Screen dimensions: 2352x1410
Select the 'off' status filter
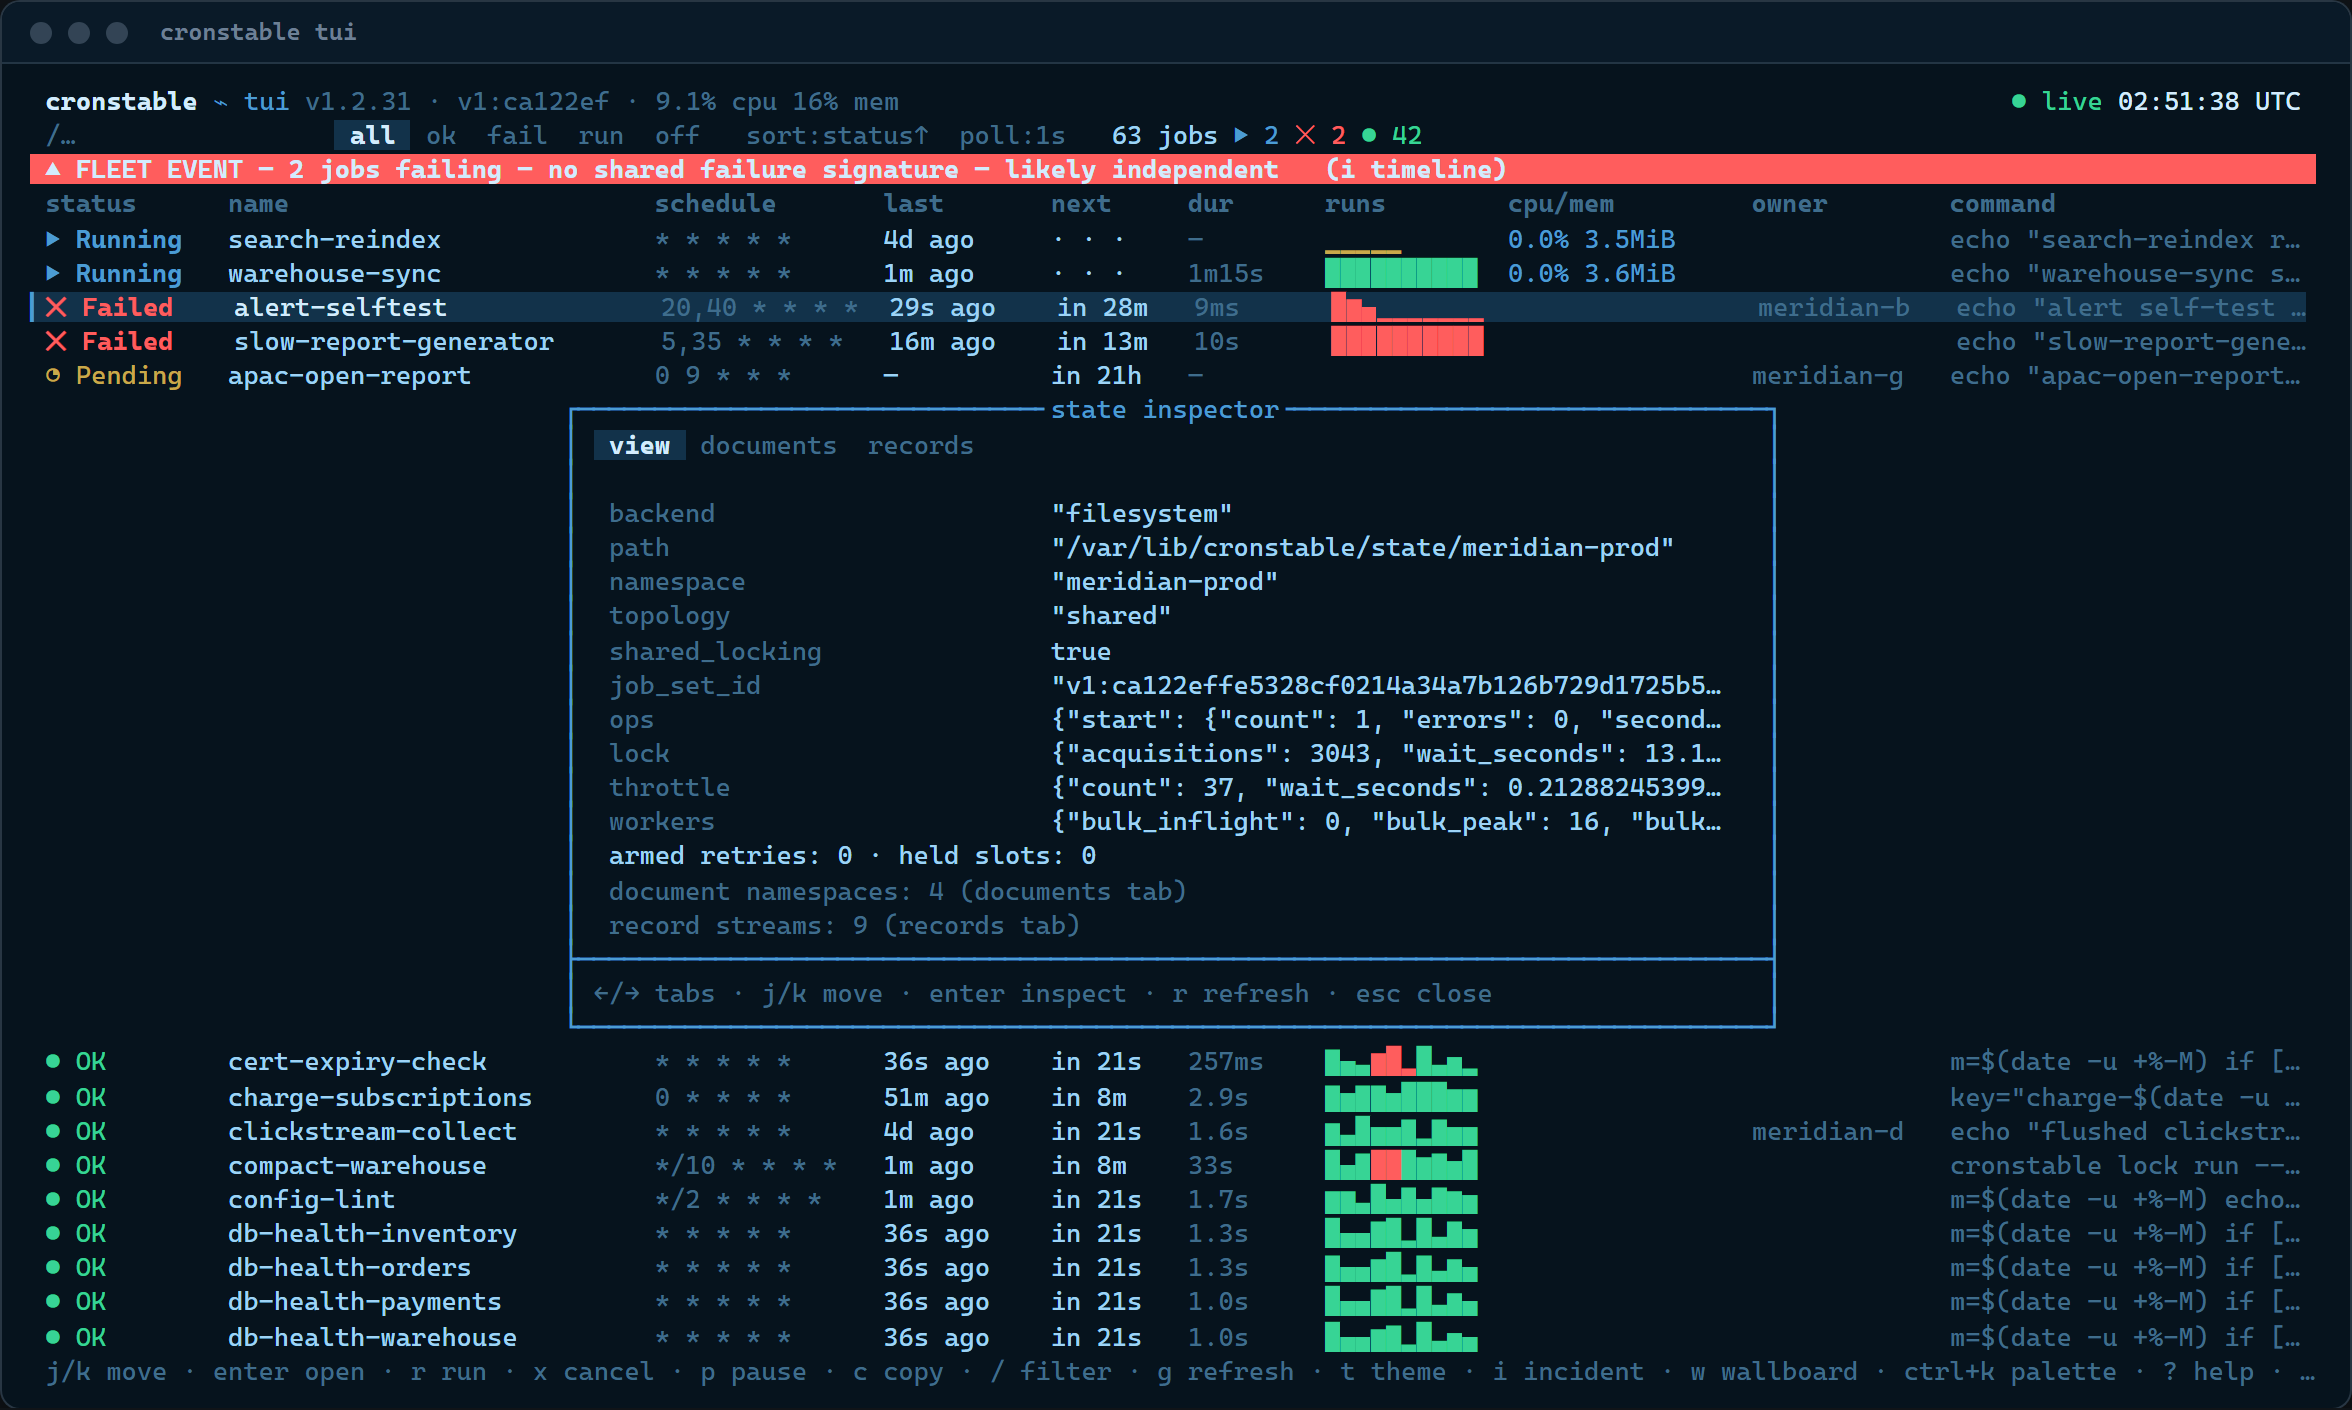click(x=677, y=135)
